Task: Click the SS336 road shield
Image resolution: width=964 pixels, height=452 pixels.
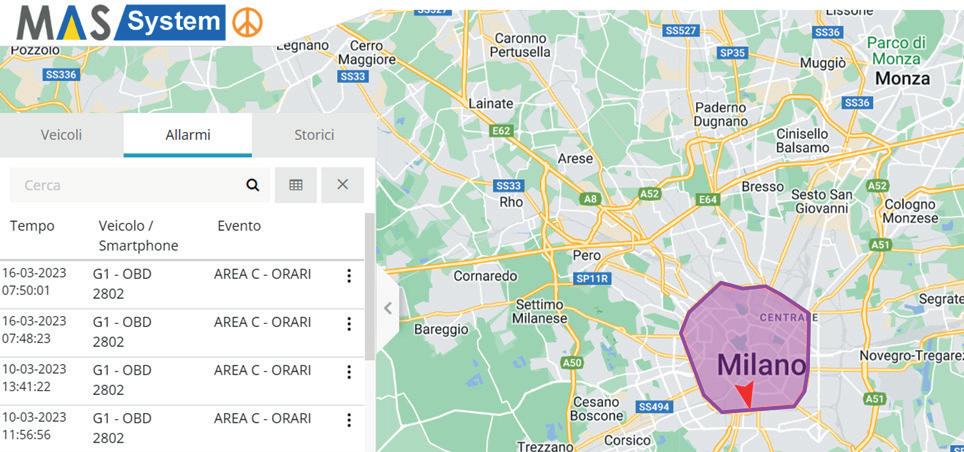Action: point(62,74)
